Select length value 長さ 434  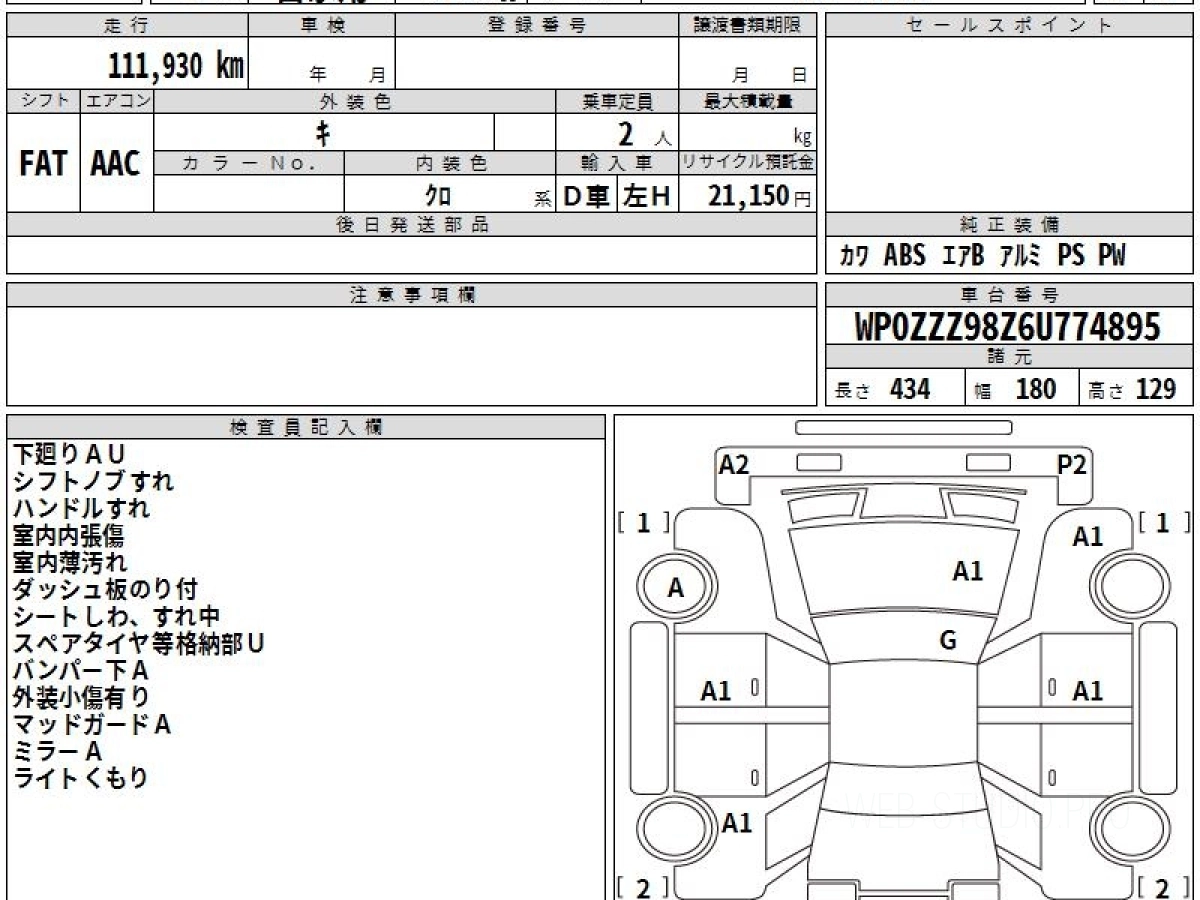[x=883, y=389]
